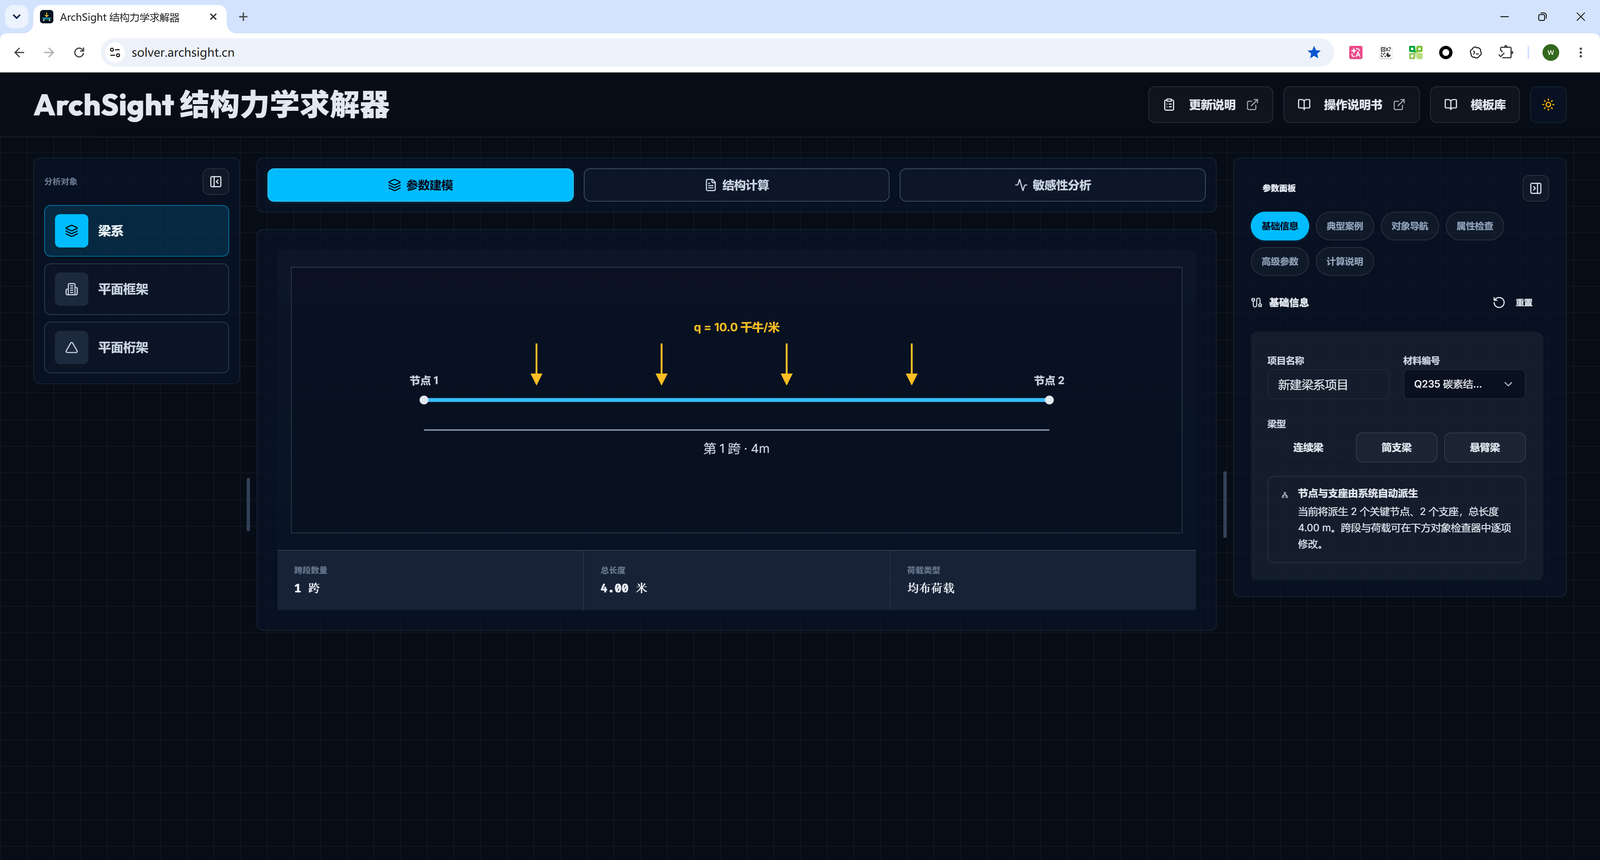Screen dimensions: 1600x860
Task: Select the 连续梁 beam type
Action: pyautogui.click(x=1308, y=448)
